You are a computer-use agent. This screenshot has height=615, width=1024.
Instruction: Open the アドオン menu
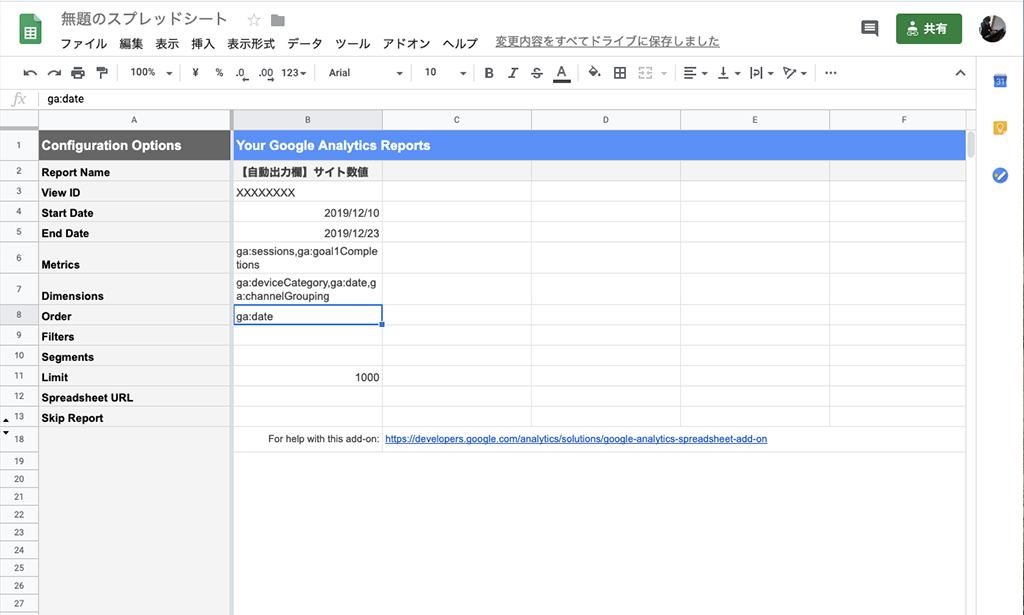[x=406, y=44]
